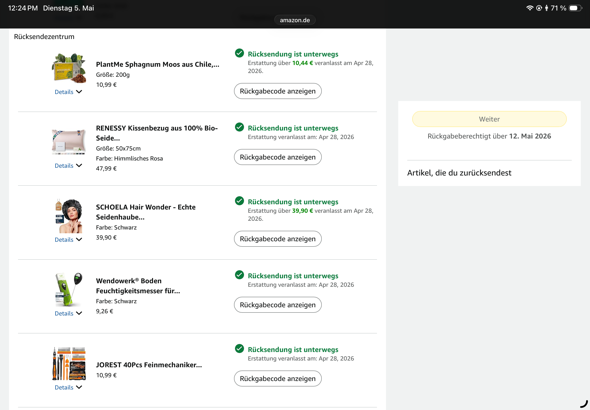
Task: Tap the Wi-Fi icon in status bar
Action: click(x=529, y=8)
